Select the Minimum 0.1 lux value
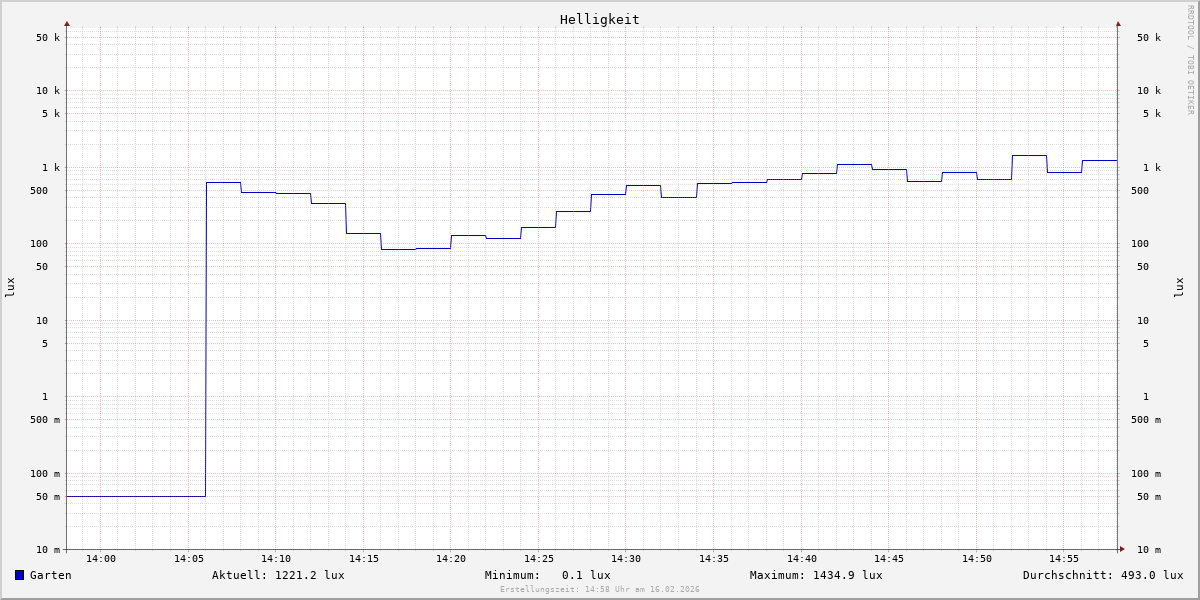 547,575
